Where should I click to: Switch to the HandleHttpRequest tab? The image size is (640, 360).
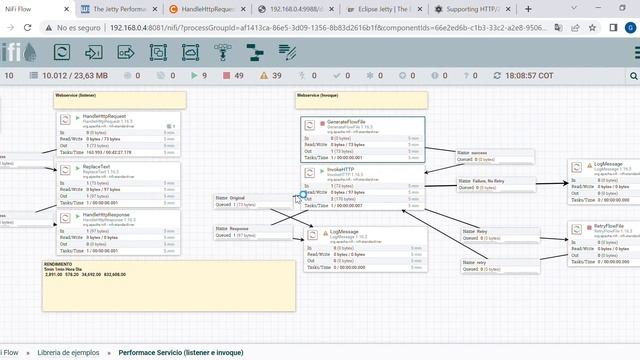pos(207,9)
